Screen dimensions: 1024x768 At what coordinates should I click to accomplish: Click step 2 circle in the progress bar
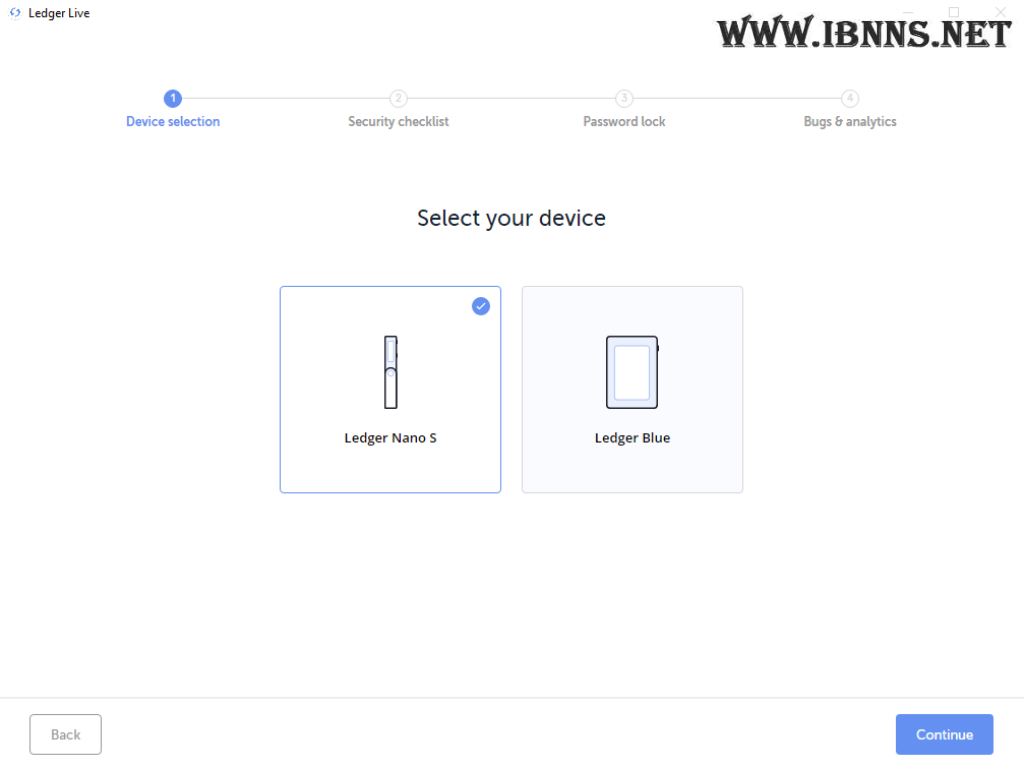(398, 99)
